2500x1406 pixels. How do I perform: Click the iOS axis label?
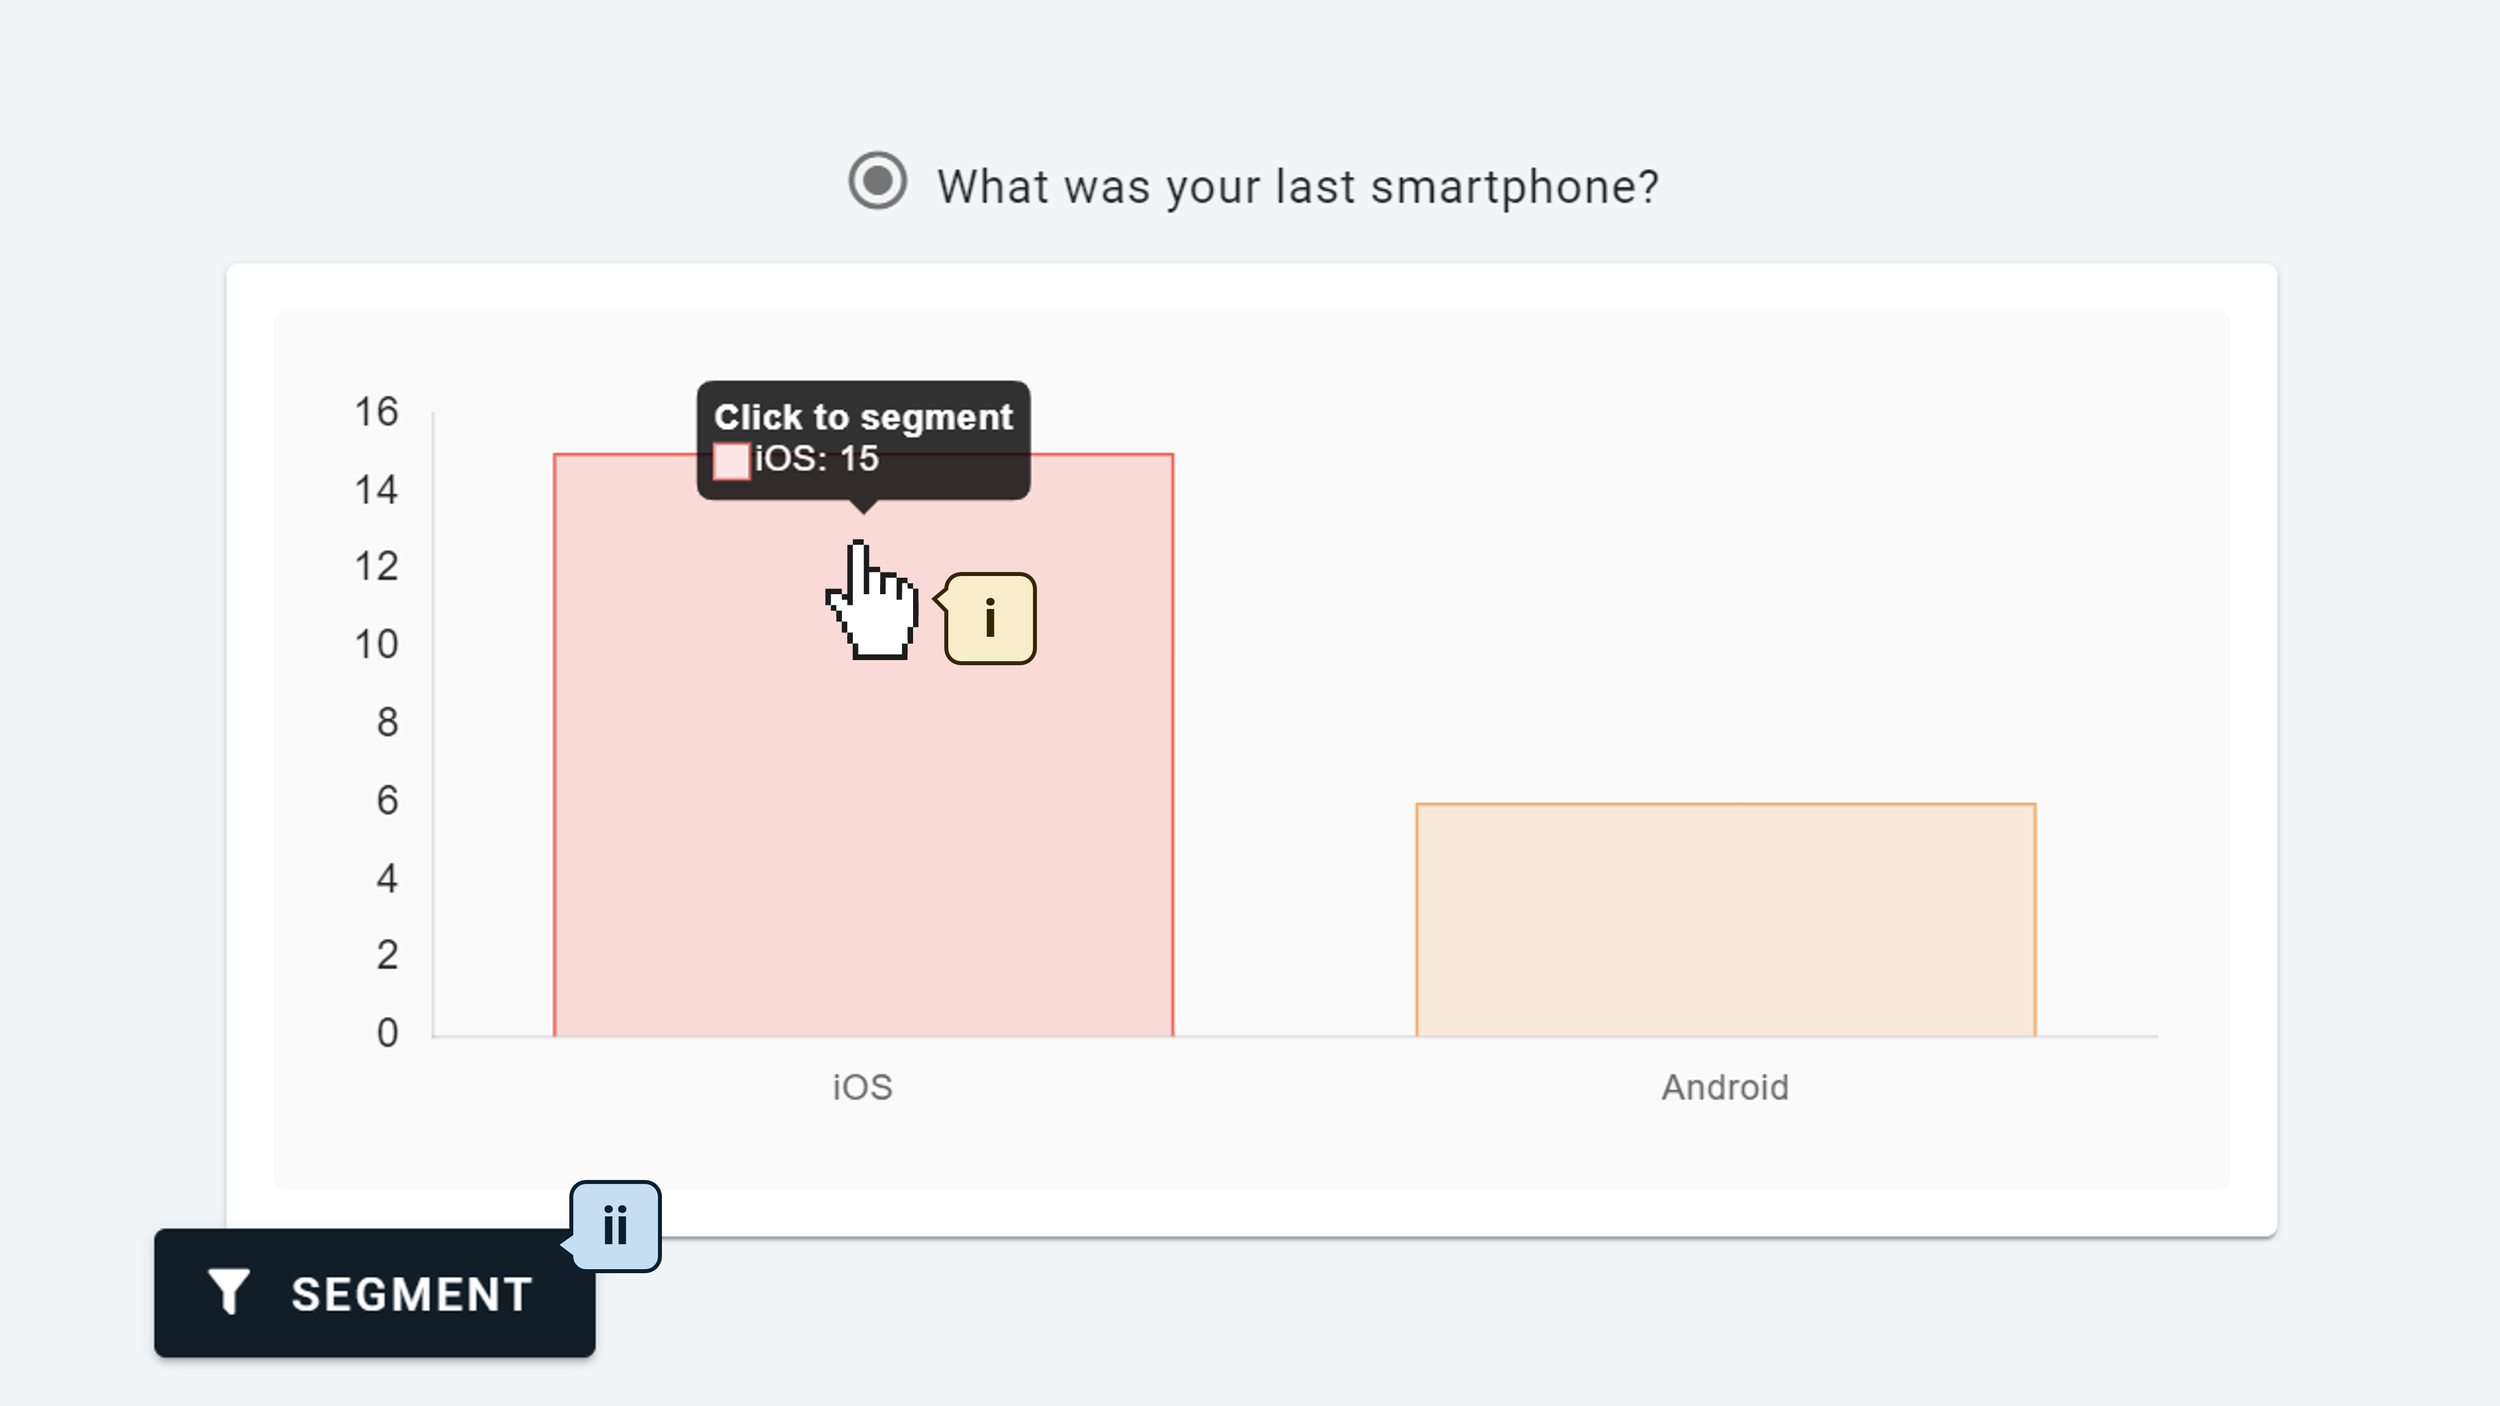coord(862,1087)
